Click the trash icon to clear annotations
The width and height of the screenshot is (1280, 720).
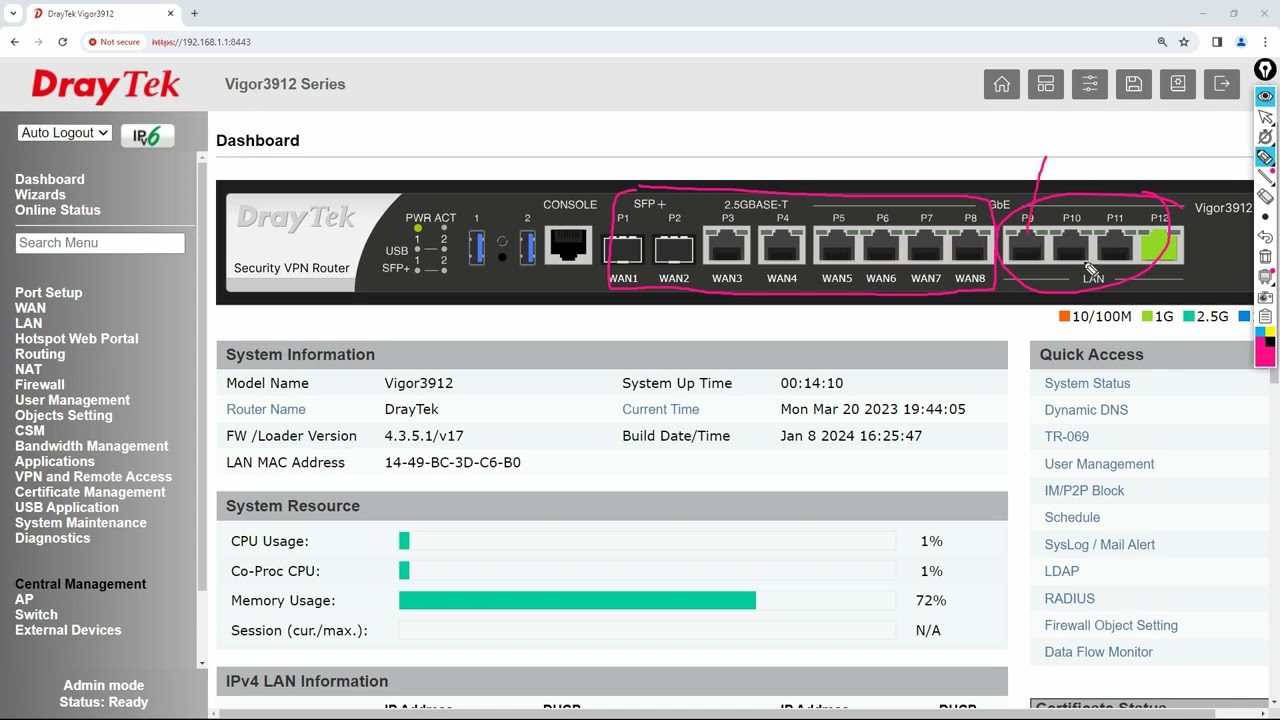(1265, 257)
